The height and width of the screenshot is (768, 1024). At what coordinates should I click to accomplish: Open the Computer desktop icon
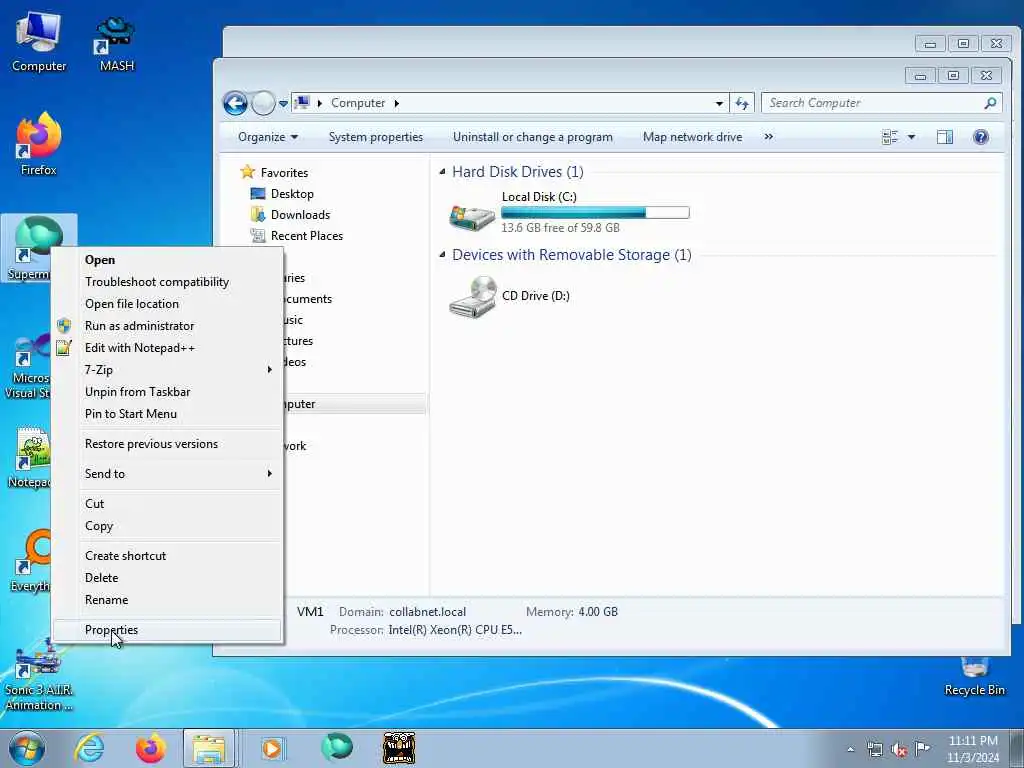(39, 42)
